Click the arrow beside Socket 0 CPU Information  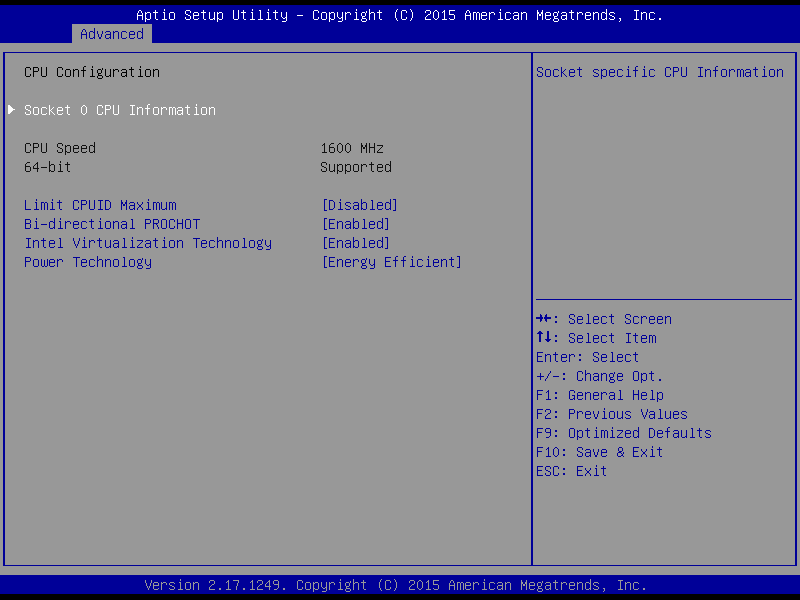(x=11, y=110)
